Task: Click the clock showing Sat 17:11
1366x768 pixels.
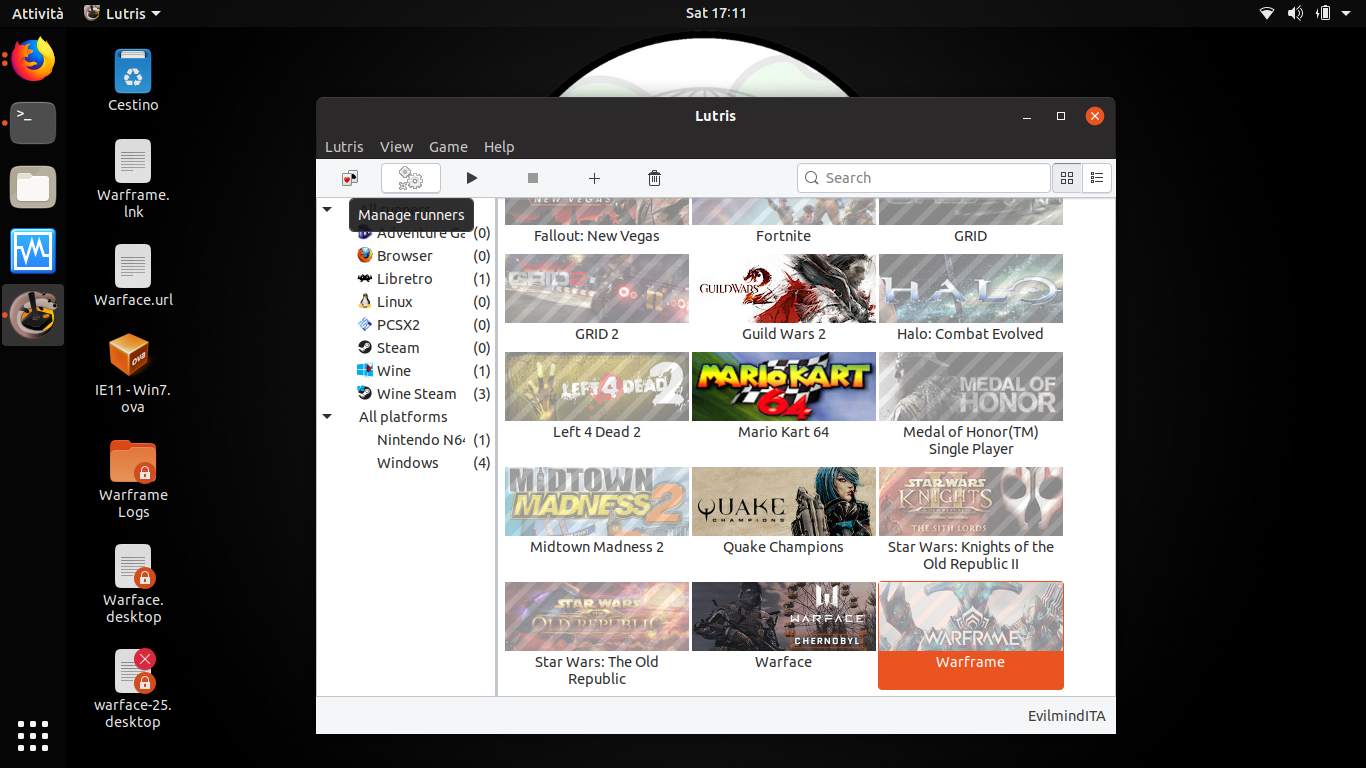Action: (x=716, y=13)
